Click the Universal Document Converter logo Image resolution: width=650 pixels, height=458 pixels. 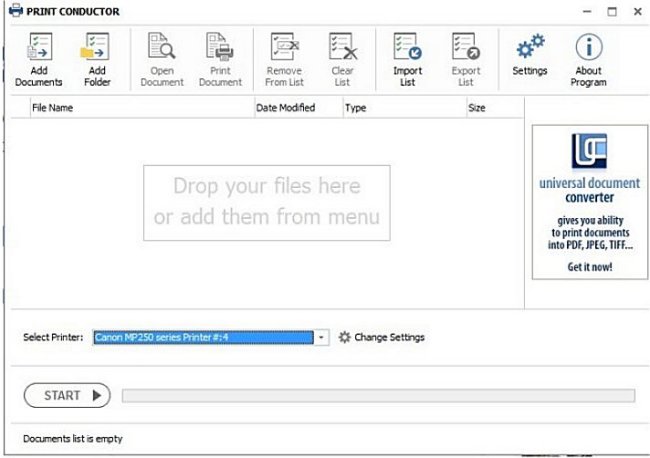589,151
